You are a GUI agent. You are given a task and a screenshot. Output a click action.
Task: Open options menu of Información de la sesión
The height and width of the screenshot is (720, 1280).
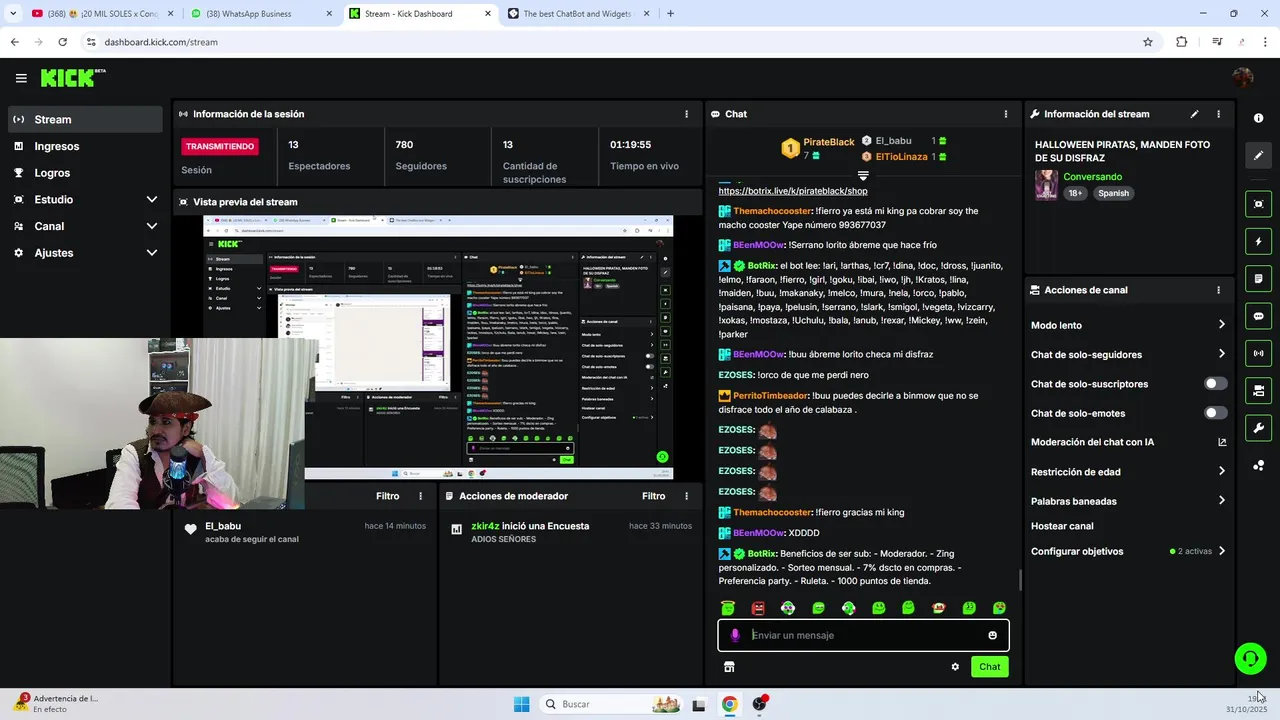tap(686, 114)
